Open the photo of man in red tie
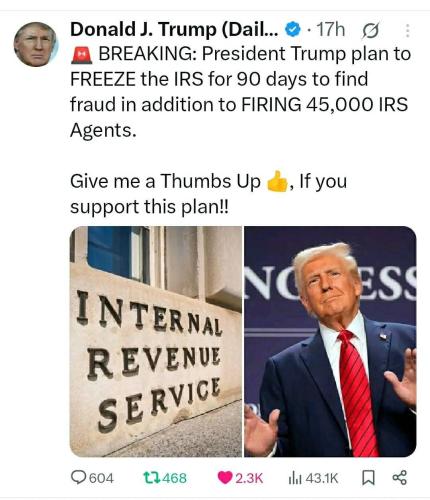The height and width of the screenshot is (500, 430). [x=330, y=341]
